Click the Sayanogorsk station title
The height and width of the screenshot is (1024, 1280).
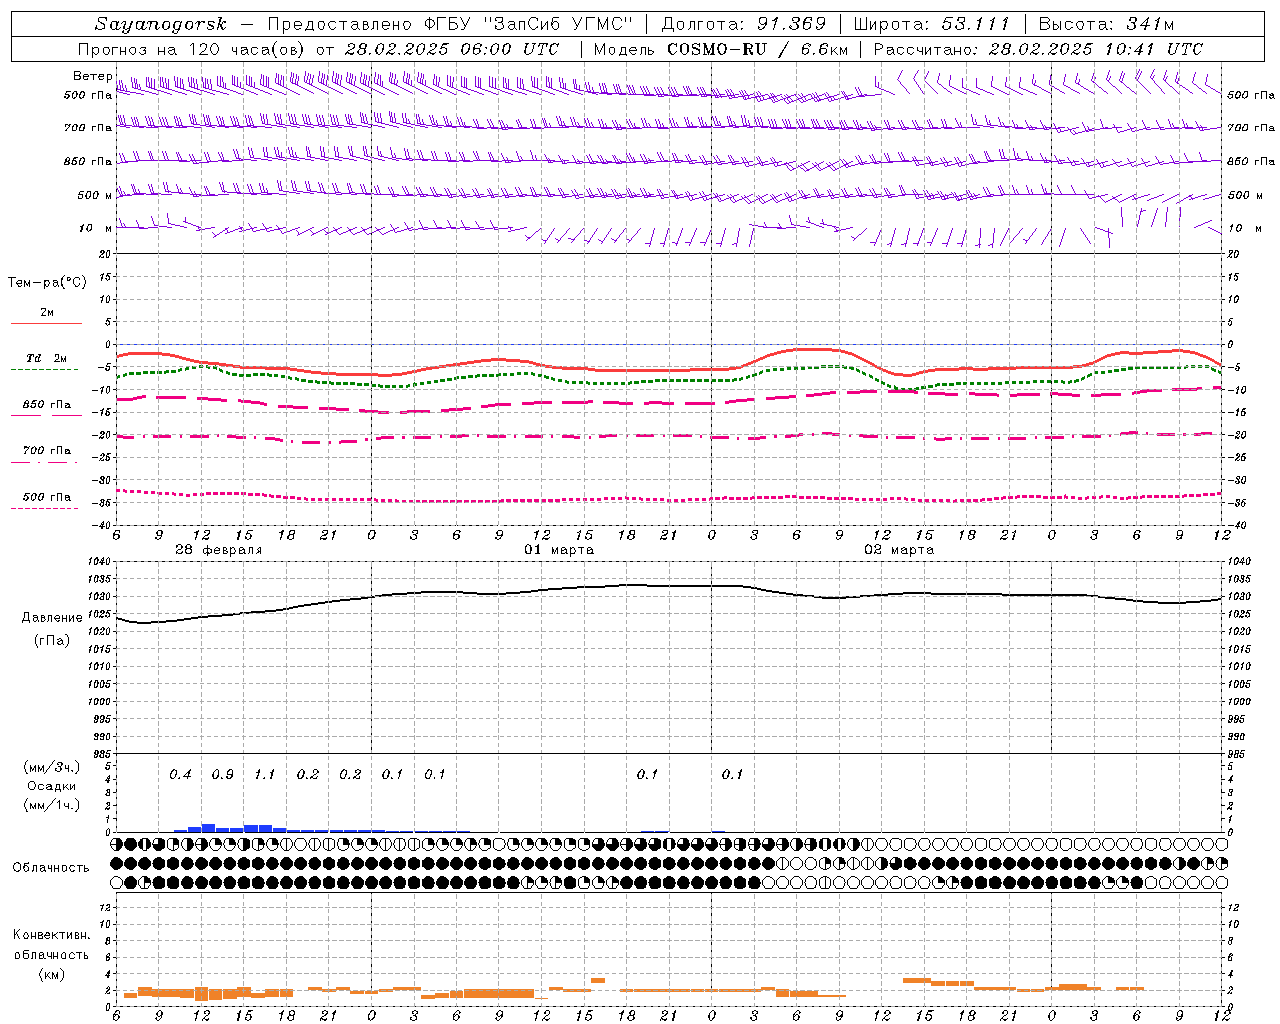point(161,24)
